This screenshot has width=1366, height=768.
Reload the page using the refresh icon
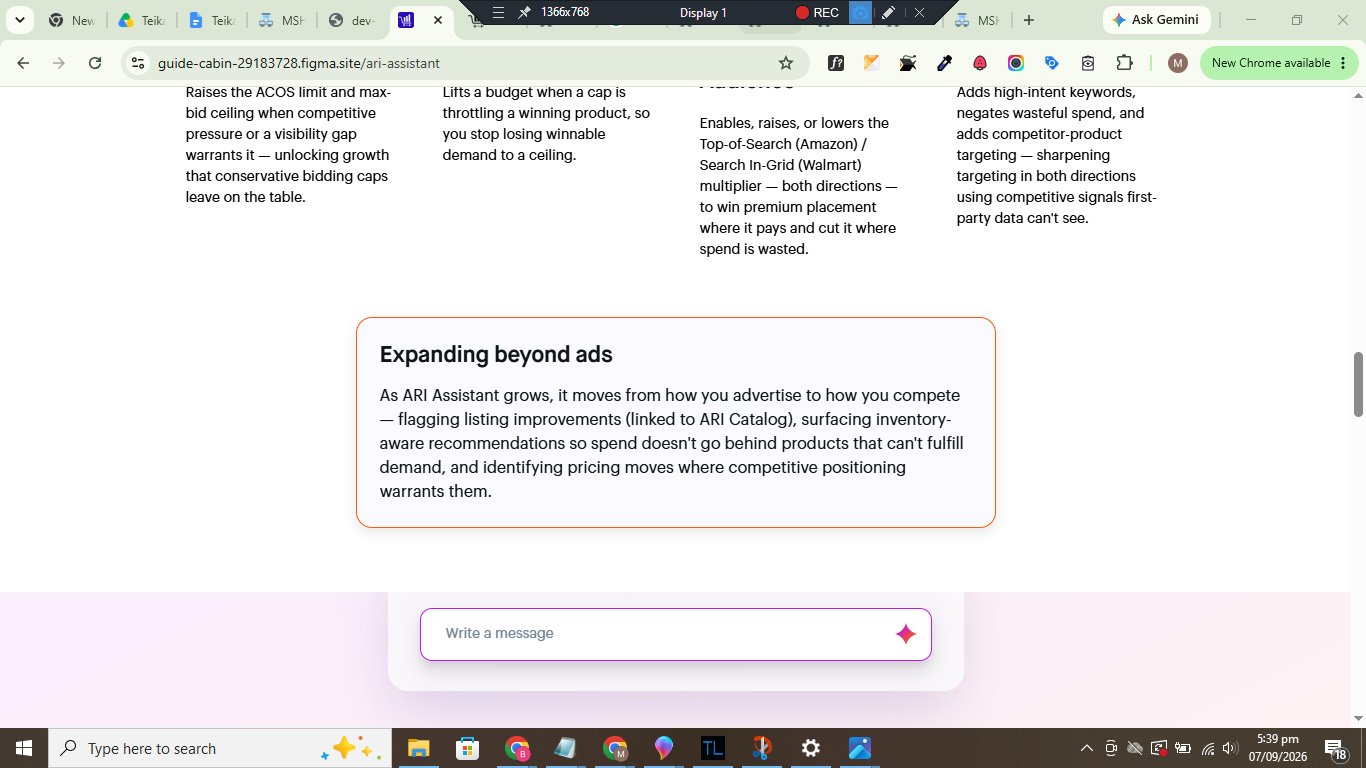click(x=95, y=63)
